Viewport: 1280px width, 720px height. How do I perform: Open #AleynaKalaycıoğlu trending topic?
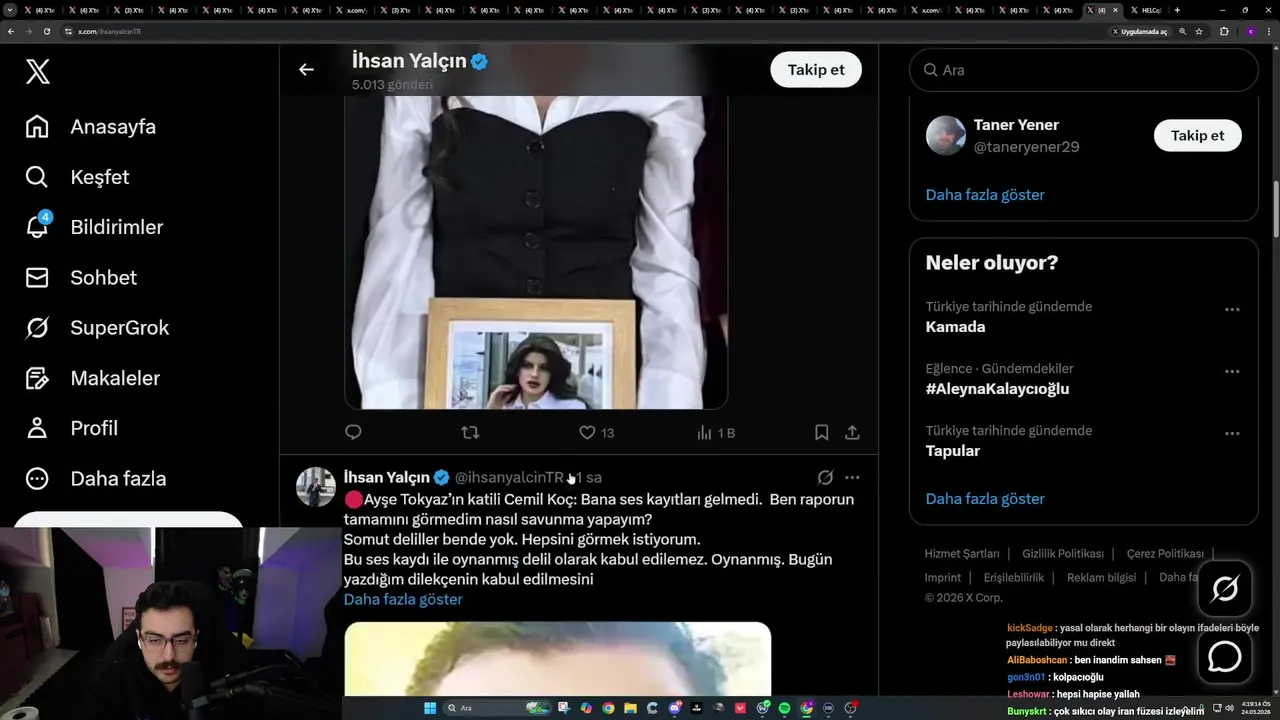pos(997,389)
